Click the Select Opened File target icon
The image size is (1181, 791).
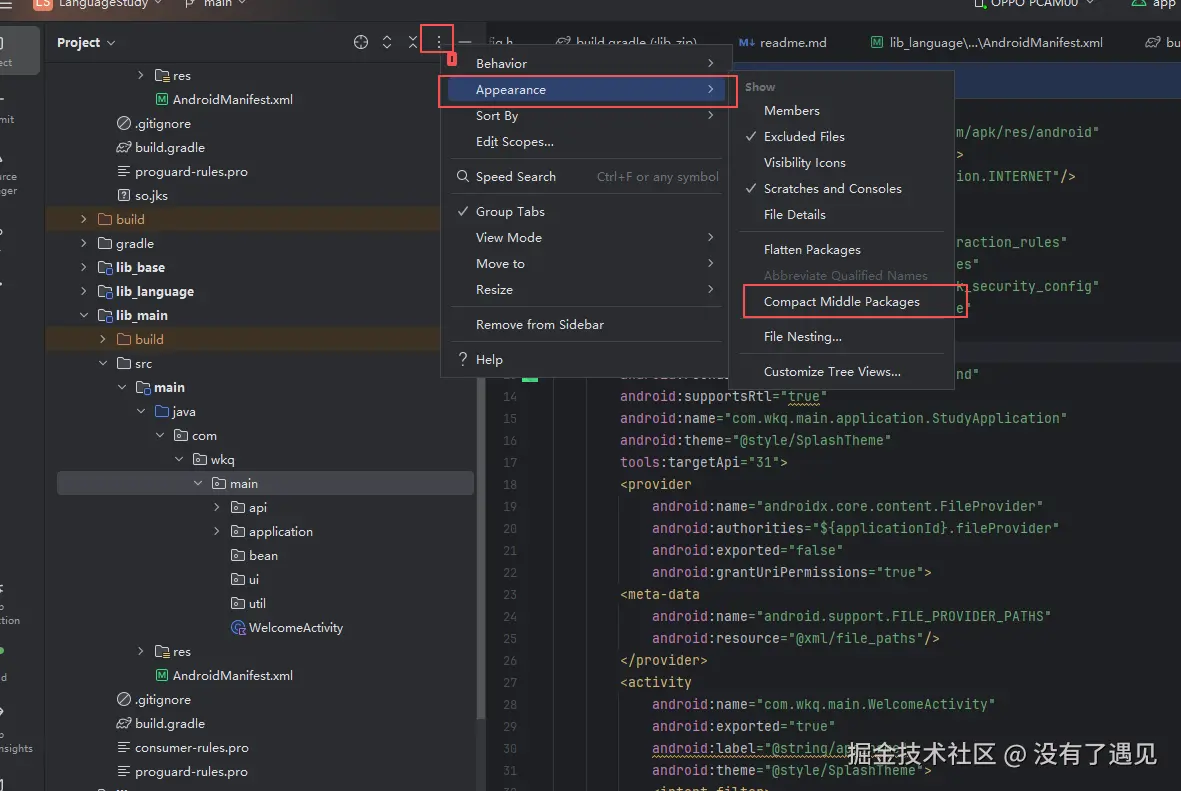[x=361, y=42]
